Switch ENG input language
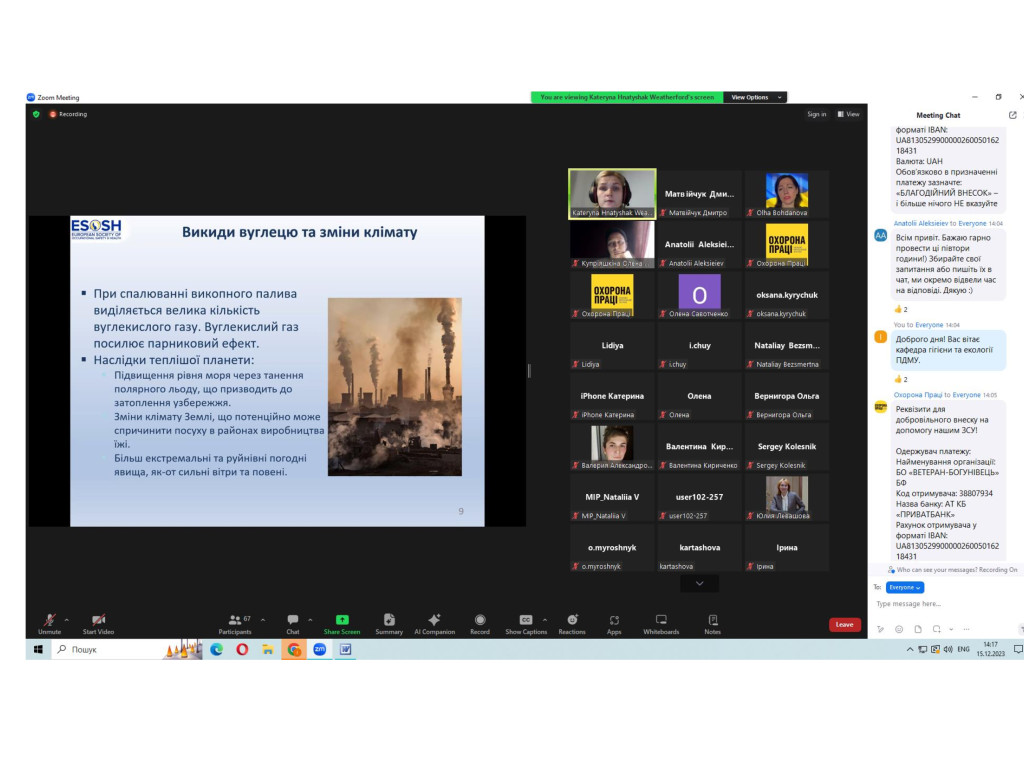 963,649
